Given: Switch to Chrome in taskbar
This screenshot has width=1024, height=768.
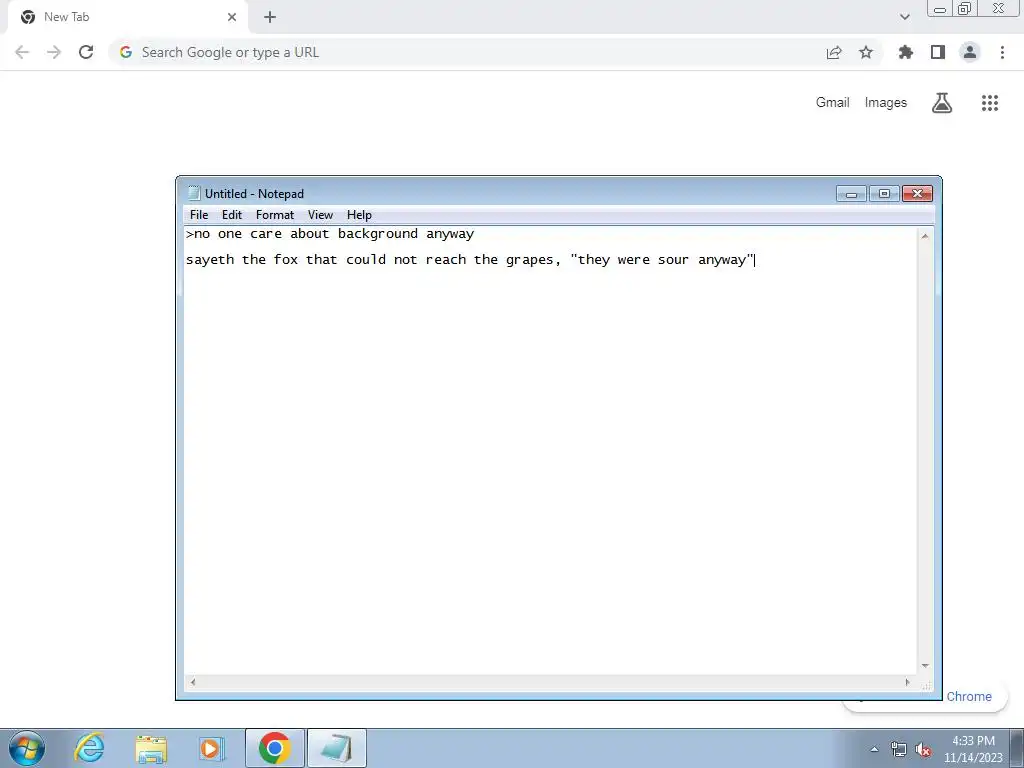Looking at the screenshot, I should click(274, 748).
